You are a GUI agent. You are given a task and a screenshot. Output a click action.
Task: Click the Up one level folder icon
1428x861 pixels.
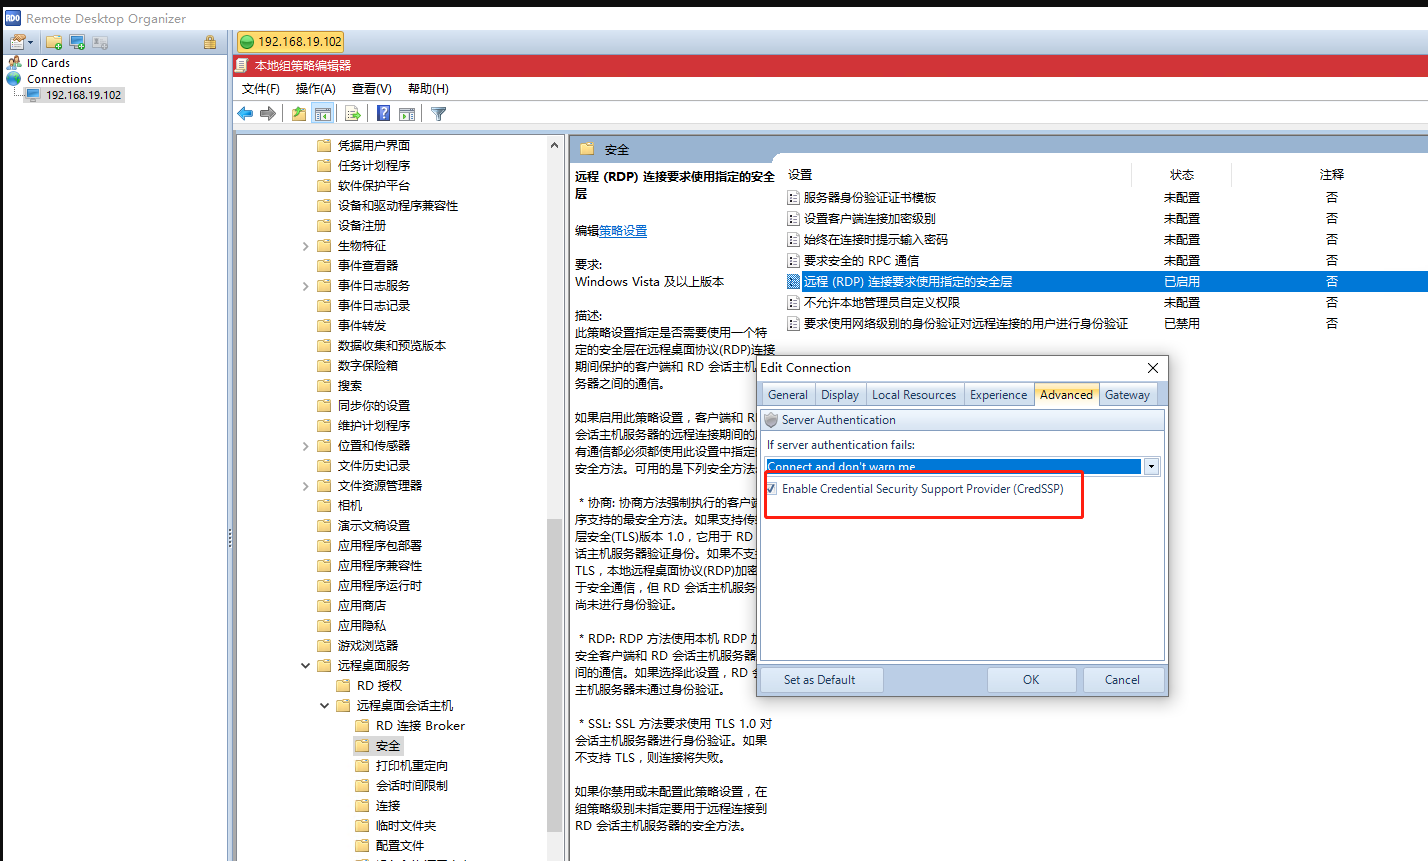tap(299, 113)
